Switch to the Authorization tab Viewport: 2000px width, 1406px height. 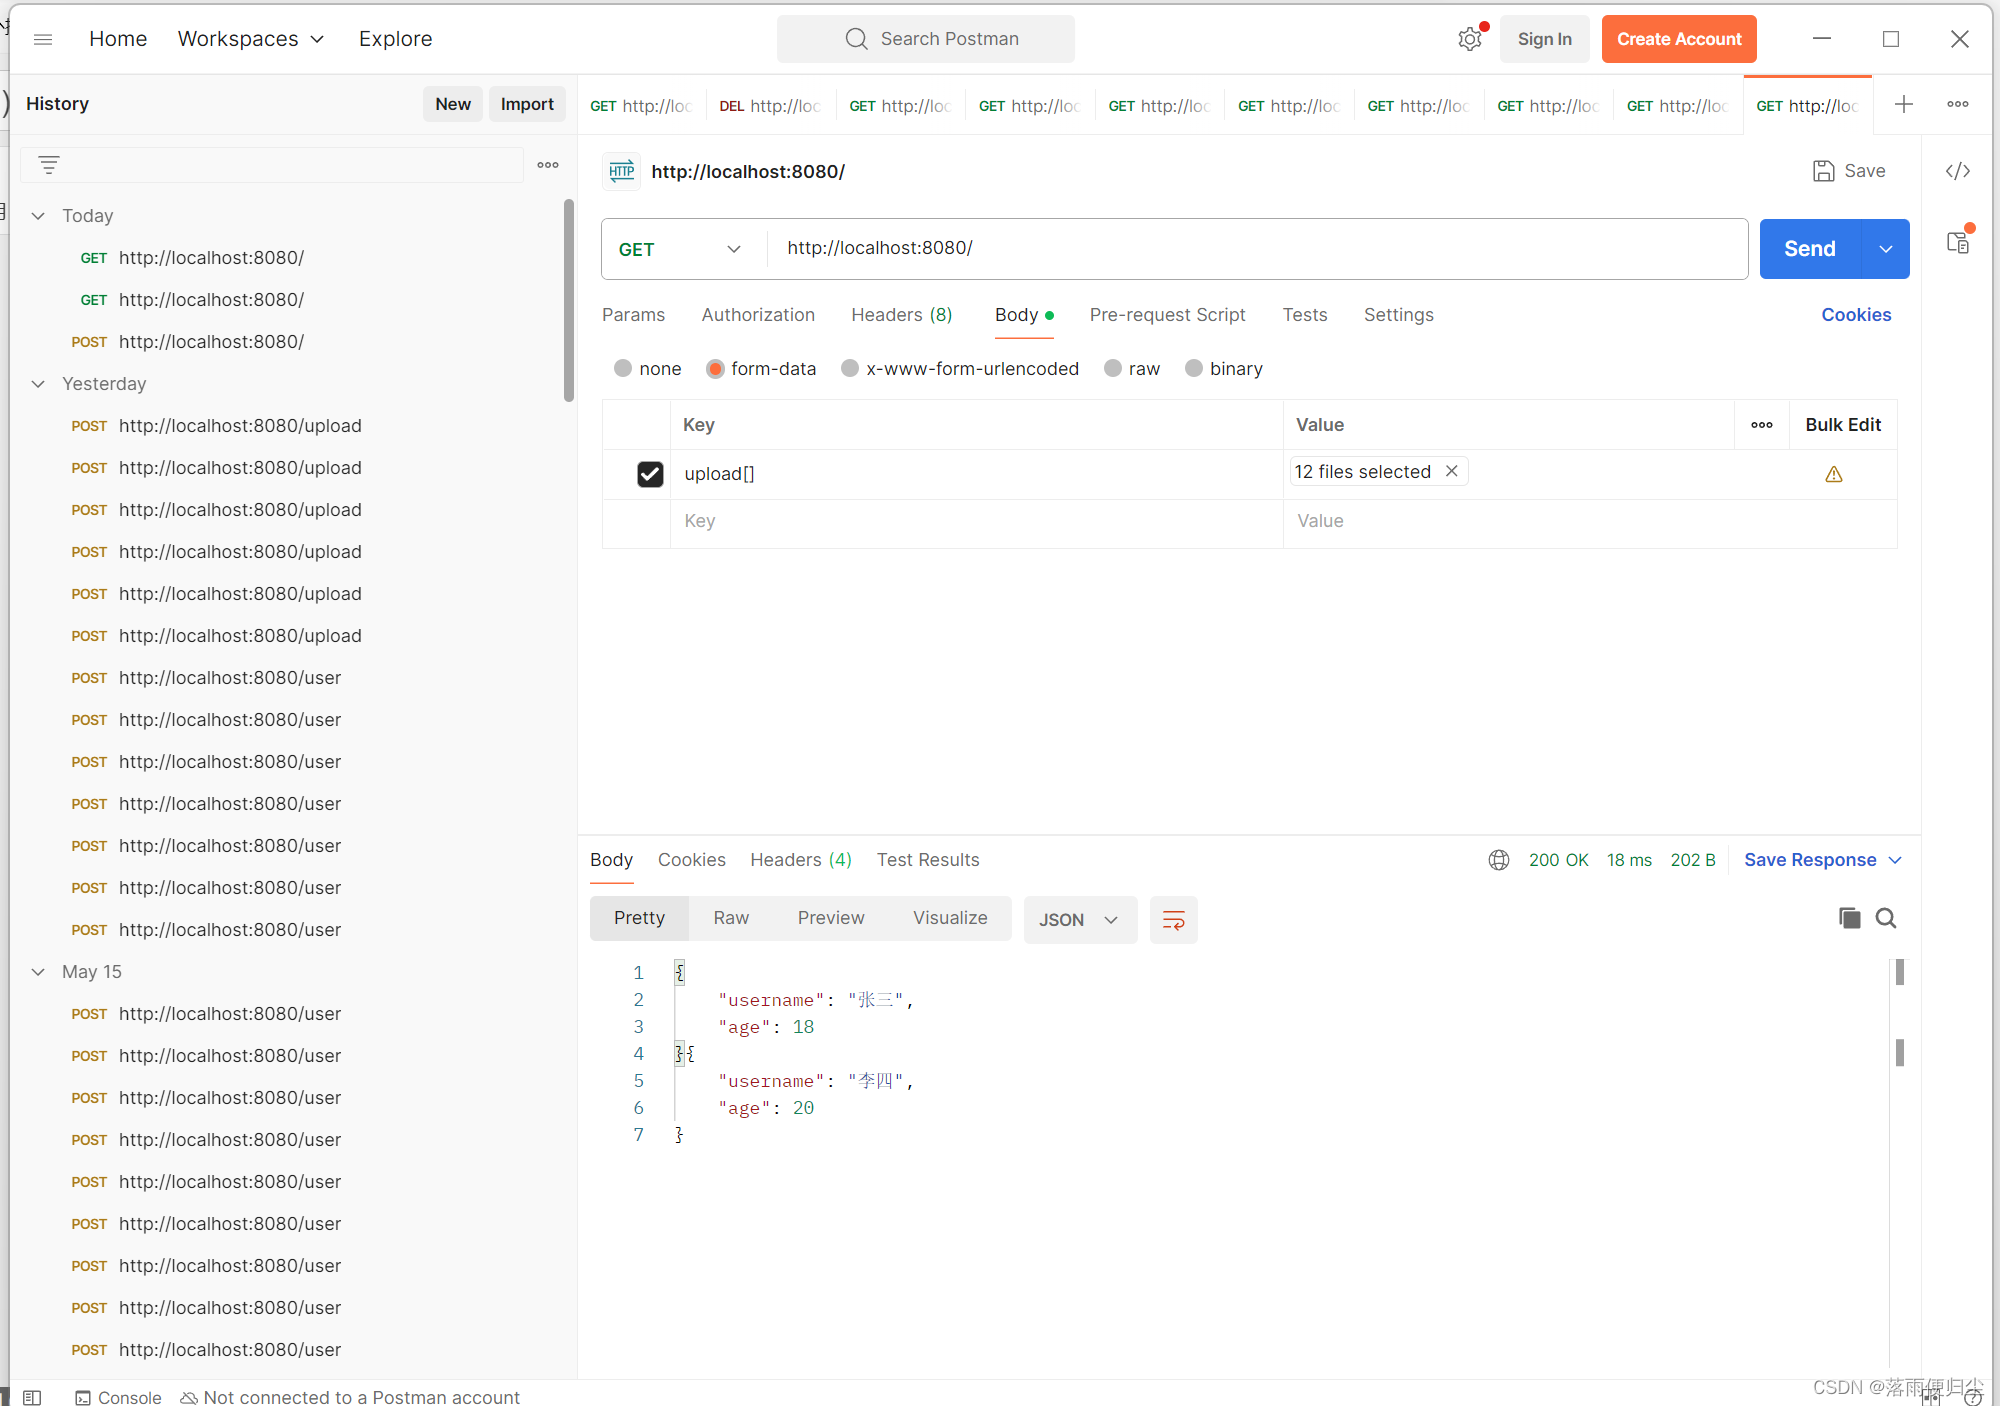pos(758,315)
